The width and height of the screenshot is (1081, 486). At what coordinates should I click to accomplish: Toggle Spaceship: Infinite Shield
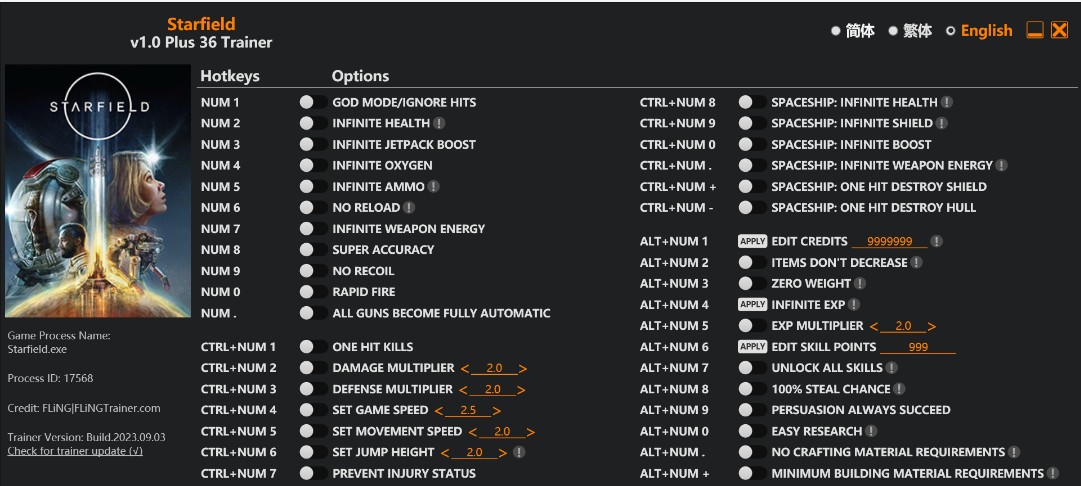click(x=753, y=123)
